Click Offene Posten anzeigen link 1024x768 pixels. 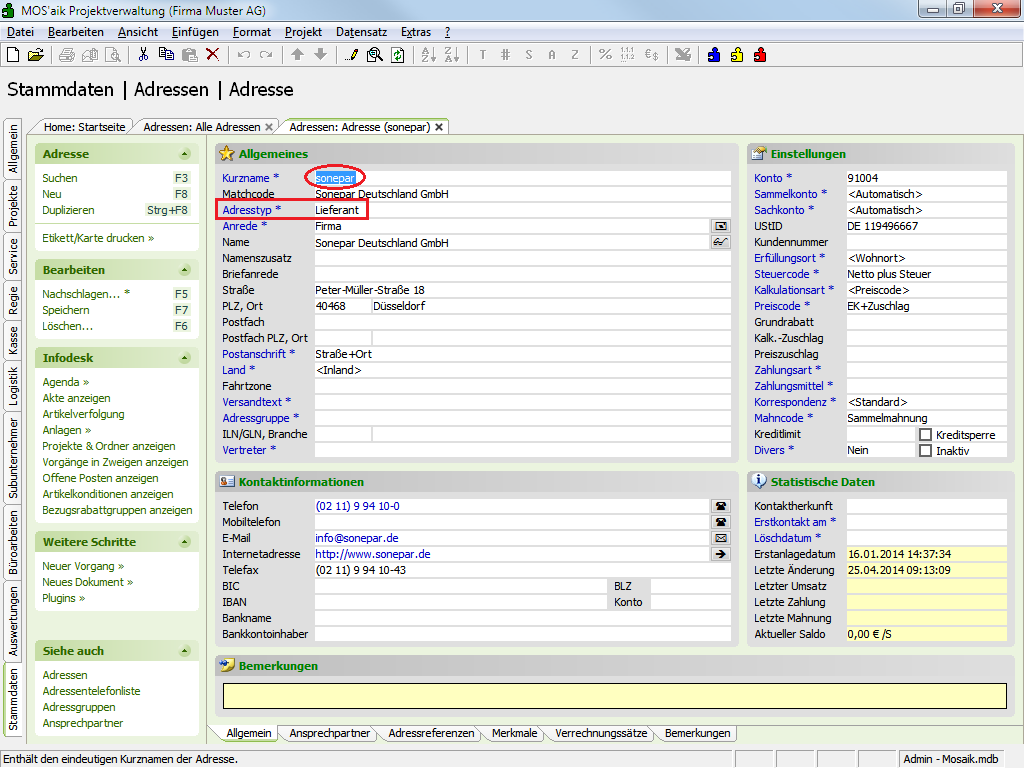click(x=99, y=478)
